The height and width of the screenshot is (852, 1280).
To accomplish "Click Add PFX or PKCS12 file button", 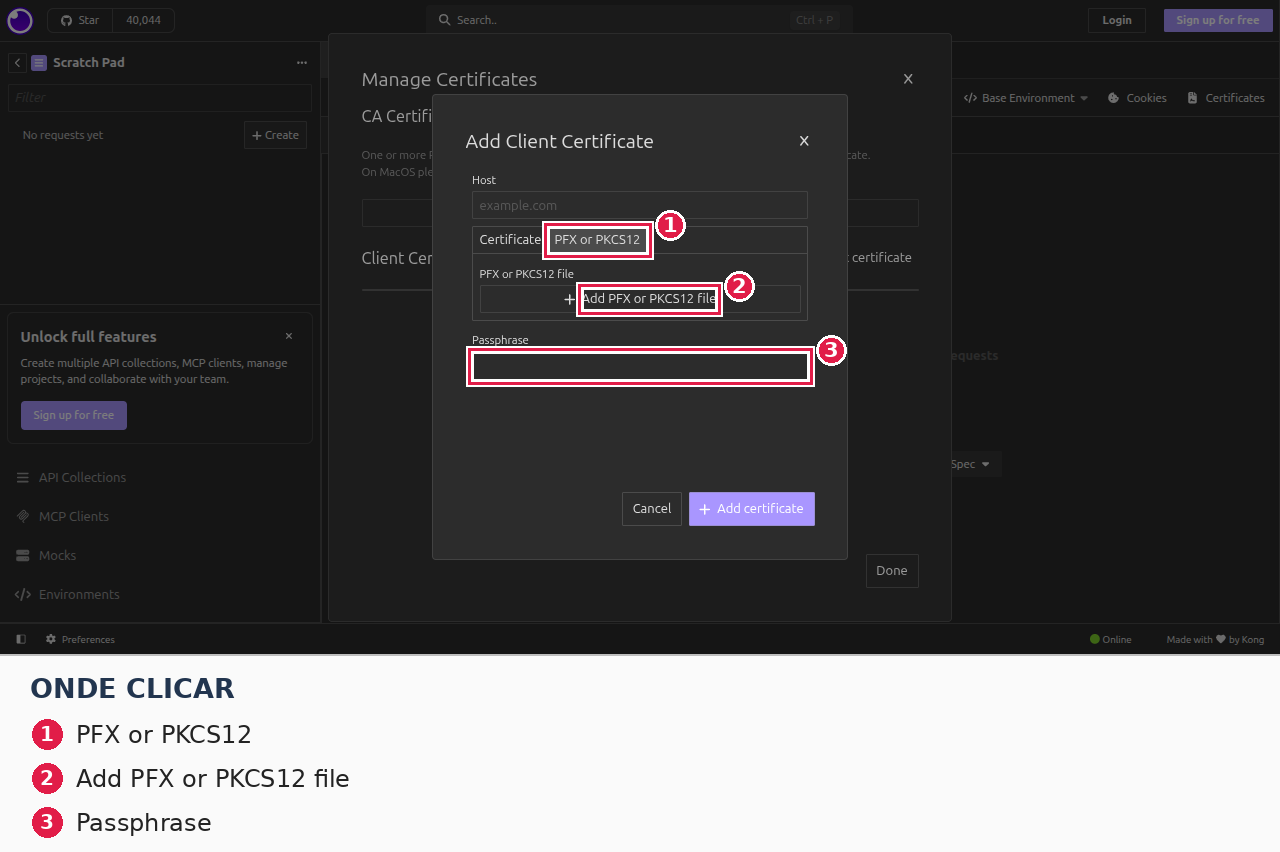I will point(640,299).
